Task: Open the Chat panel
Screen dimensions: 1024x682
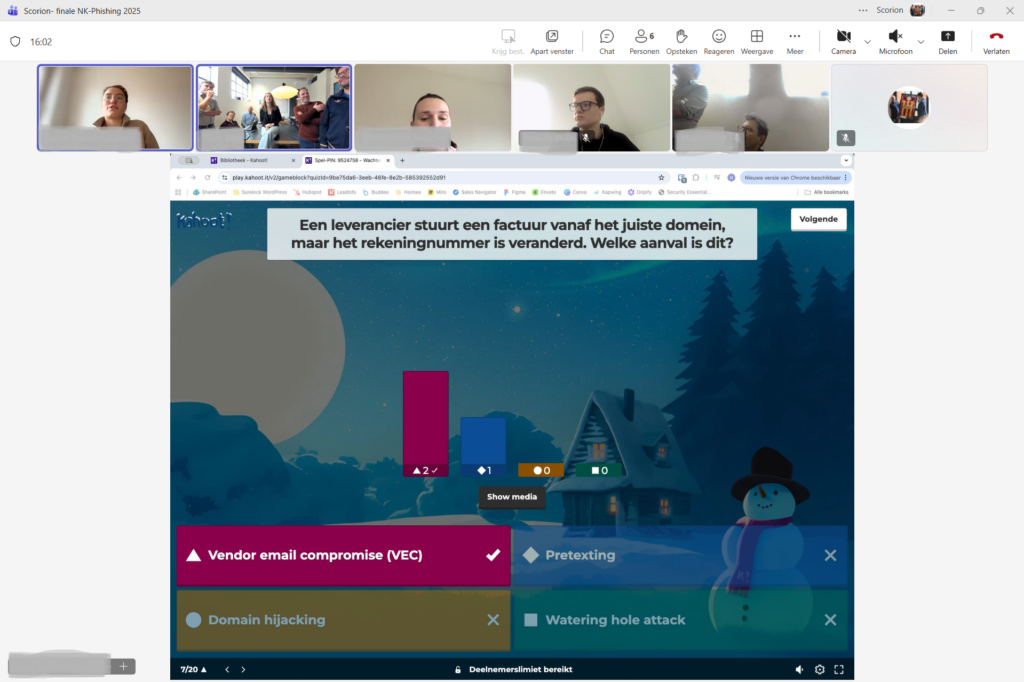Action: [606, 41]
